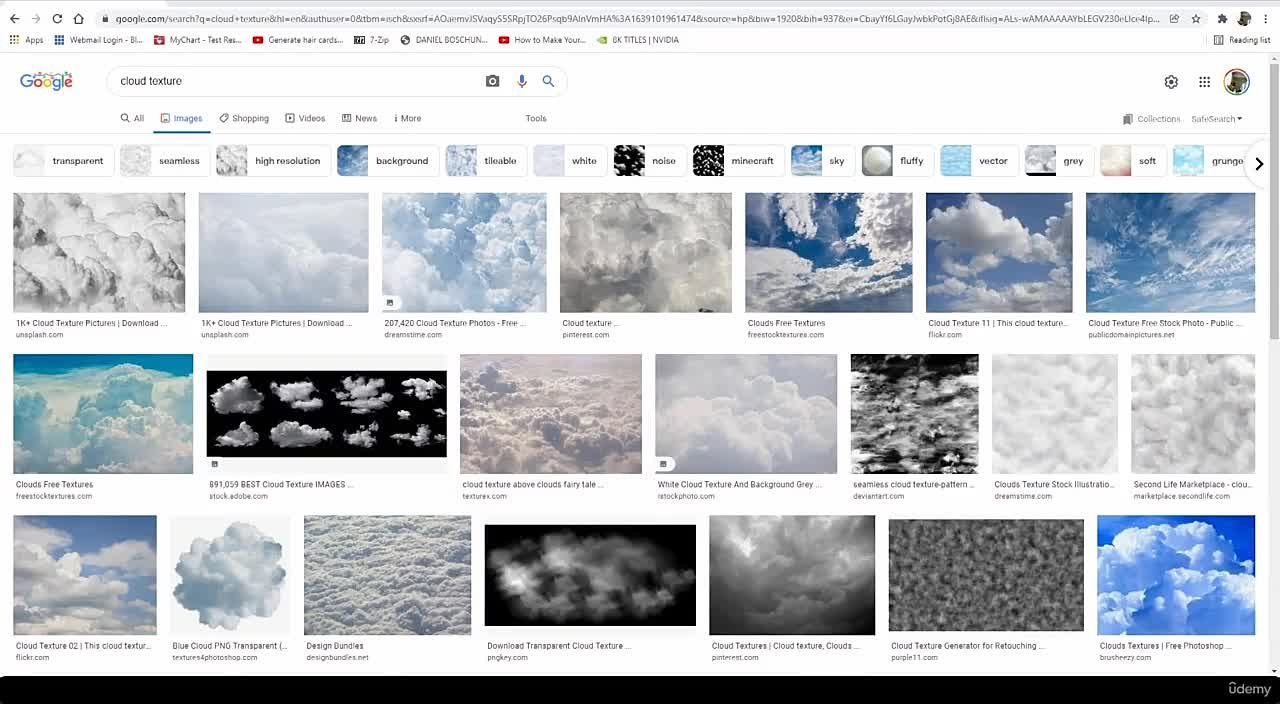Switch to the Shopping tab
1280x704 pixels.
tap(244, 118)
